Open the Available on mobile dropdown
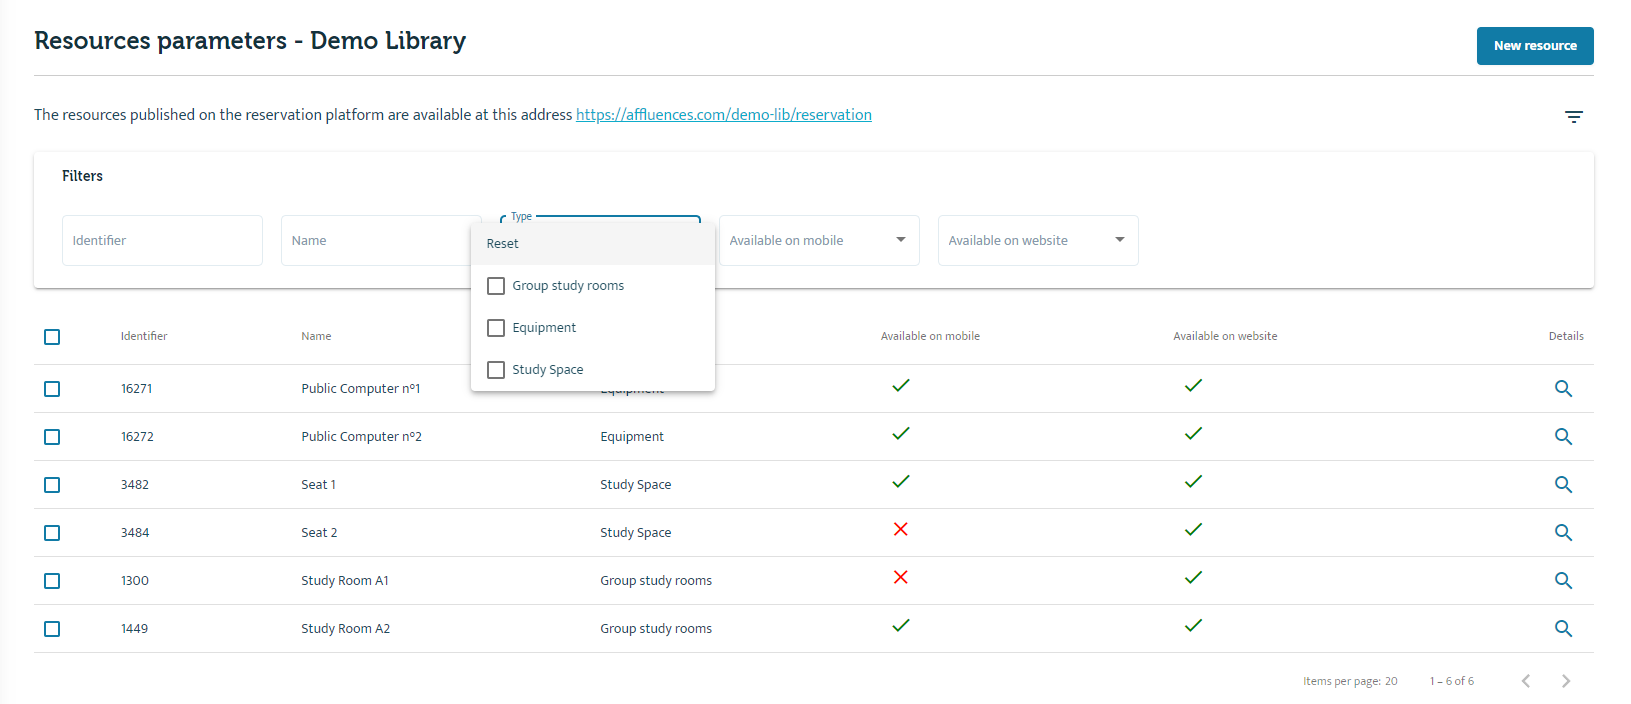Viewport: 1631px width, 704px height. pos(819,240)
